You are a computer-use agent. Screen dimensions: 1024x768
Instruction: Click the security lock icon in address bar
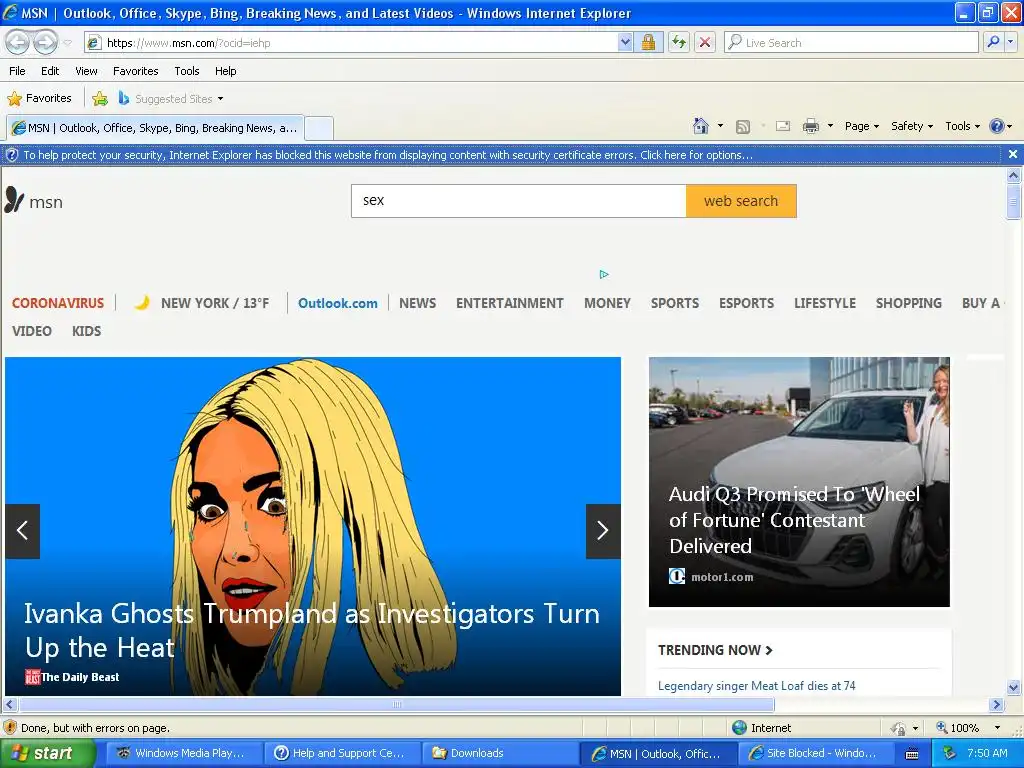[648, 42]
